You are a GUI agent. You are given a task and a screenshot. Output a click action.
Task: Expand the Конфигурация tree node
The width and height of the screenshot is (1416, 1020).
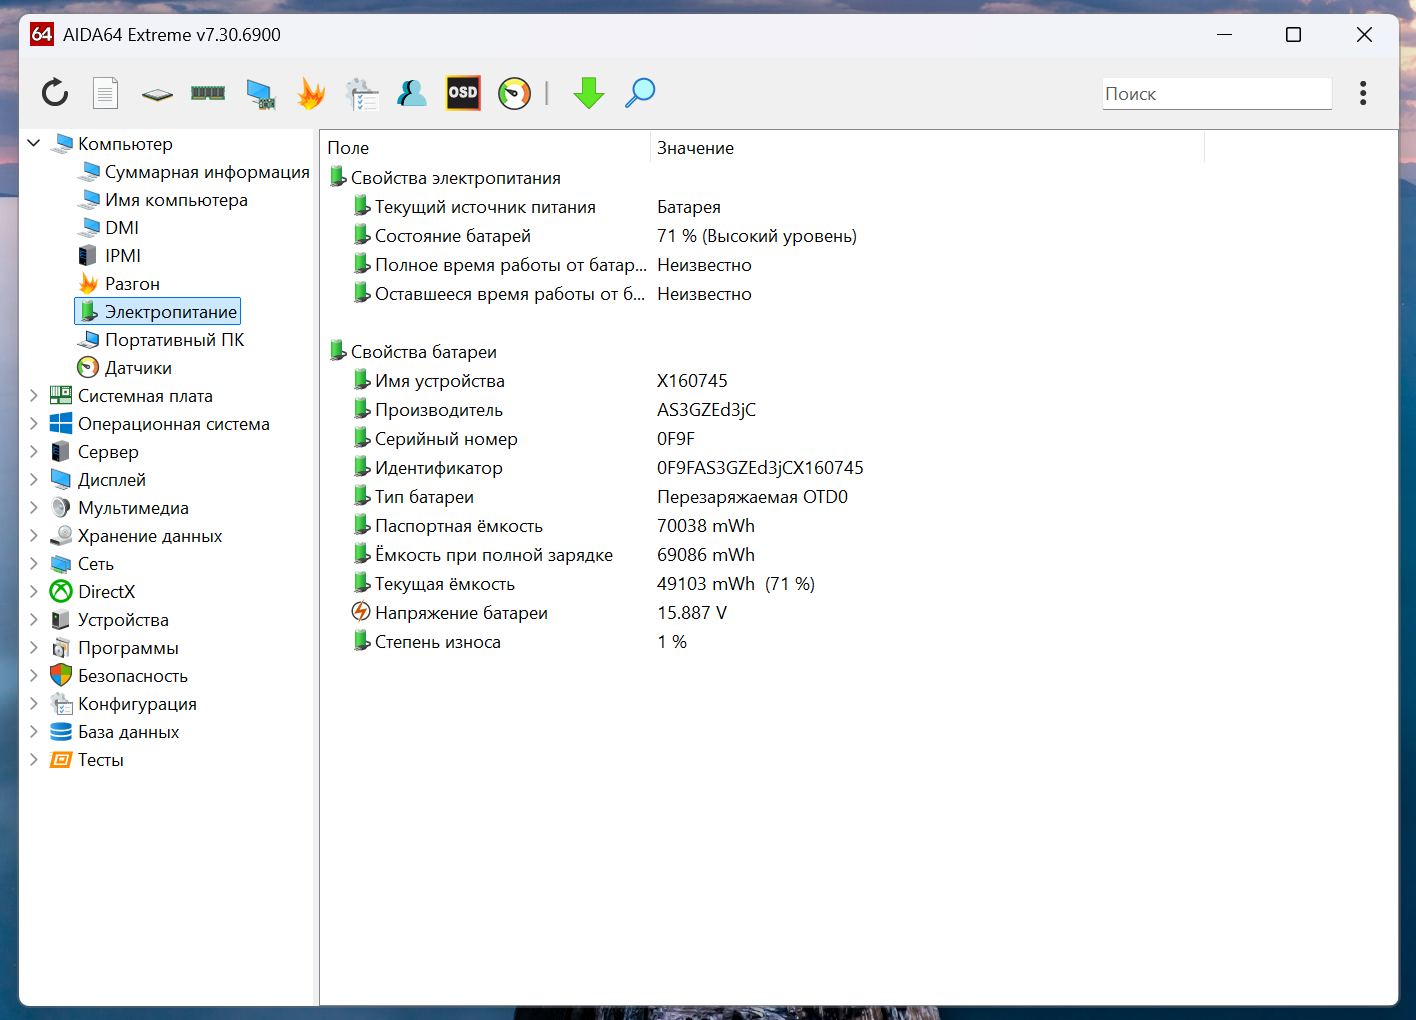pos(34,703)
